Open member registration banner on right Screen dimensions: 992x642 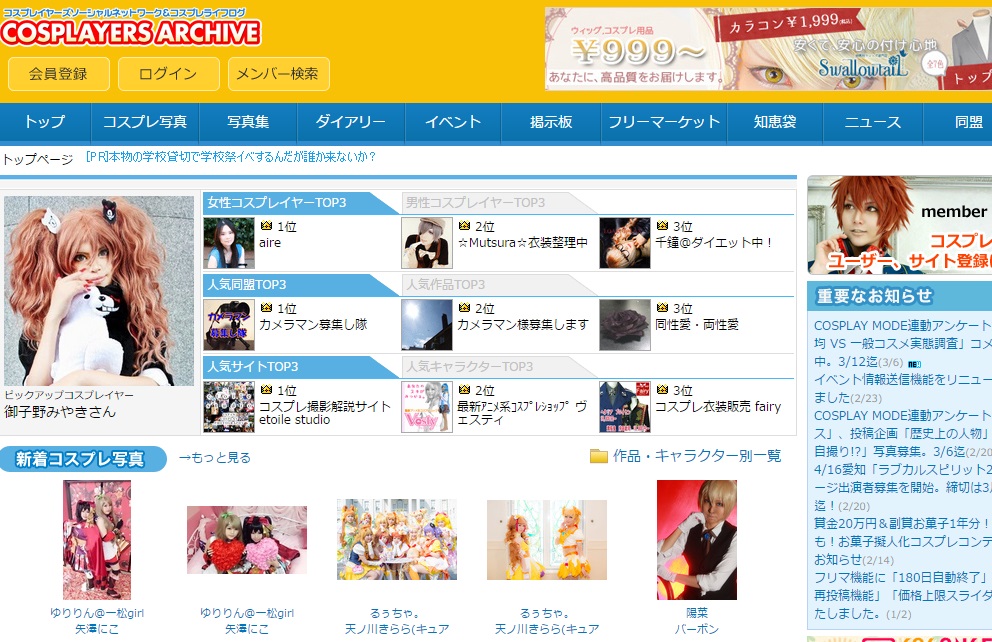pyautogui.click(x=900, y=225)
